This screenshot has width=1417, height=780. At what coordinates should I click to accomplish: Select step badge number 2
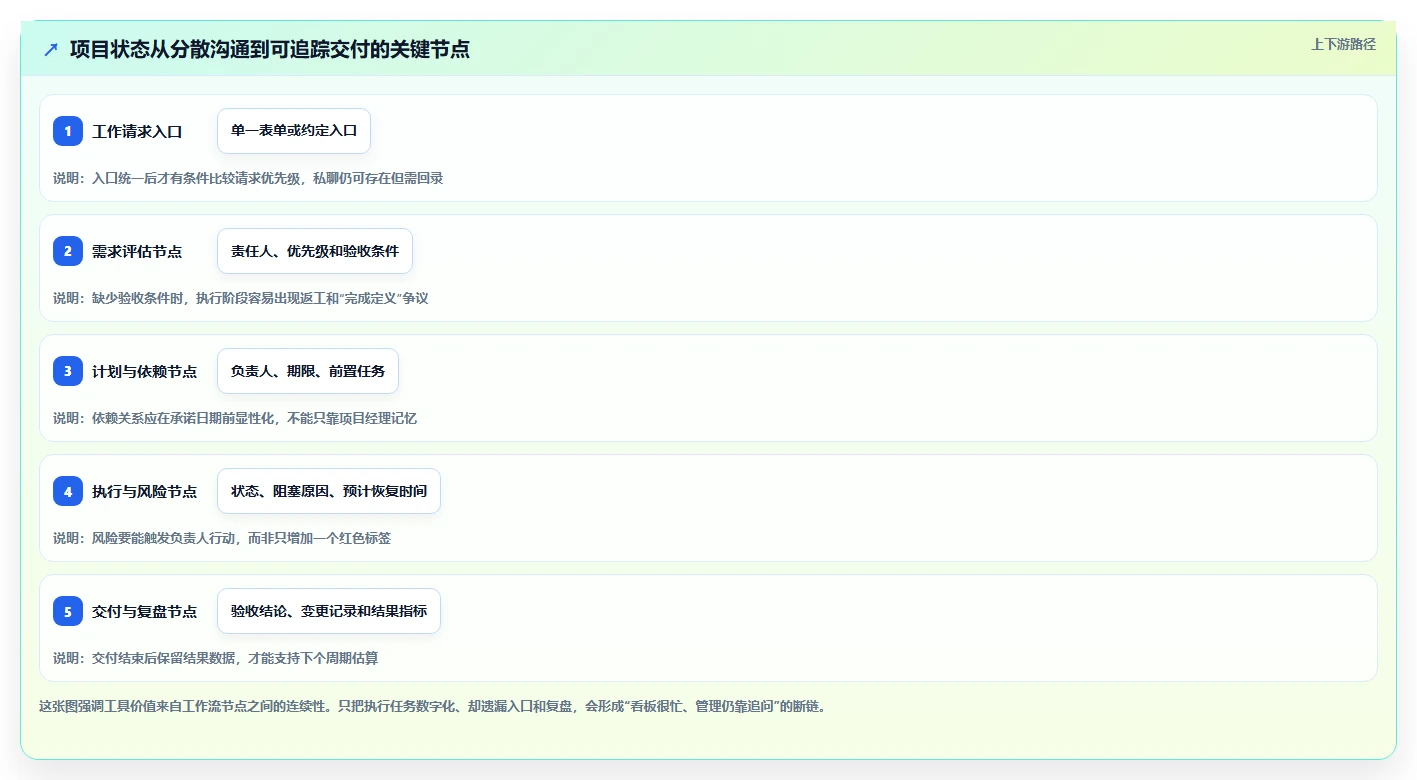tap(68, 251)
